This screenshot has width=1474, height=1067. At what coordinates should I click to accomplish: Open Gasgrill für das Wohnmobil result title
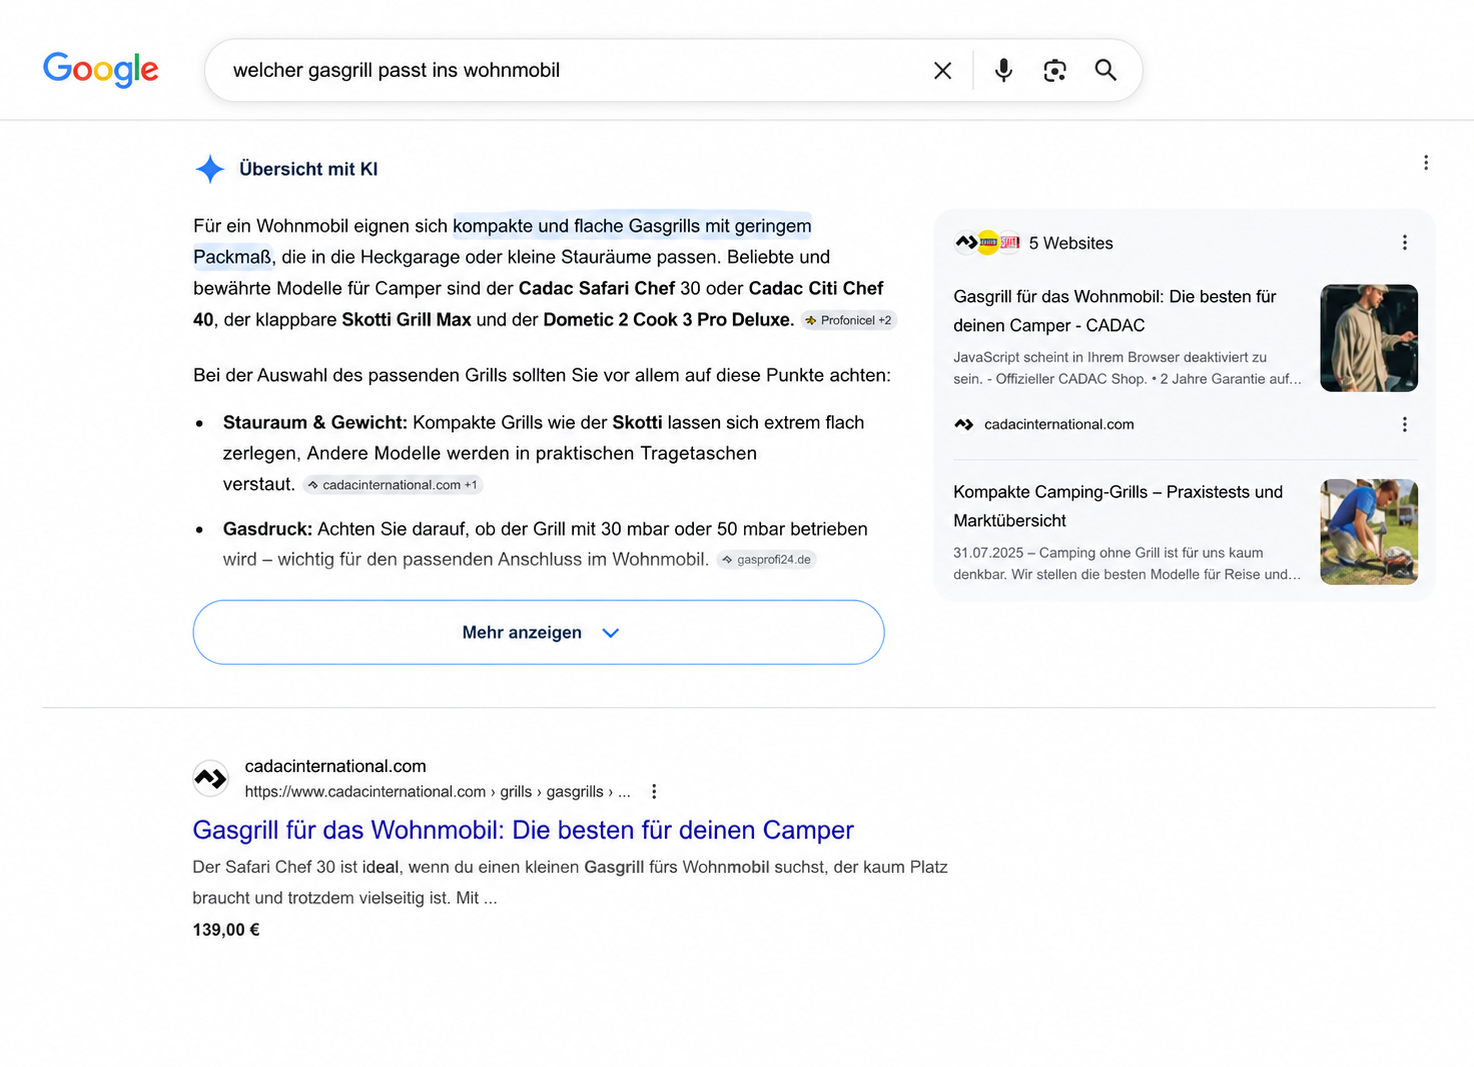(x=523, y=830)
